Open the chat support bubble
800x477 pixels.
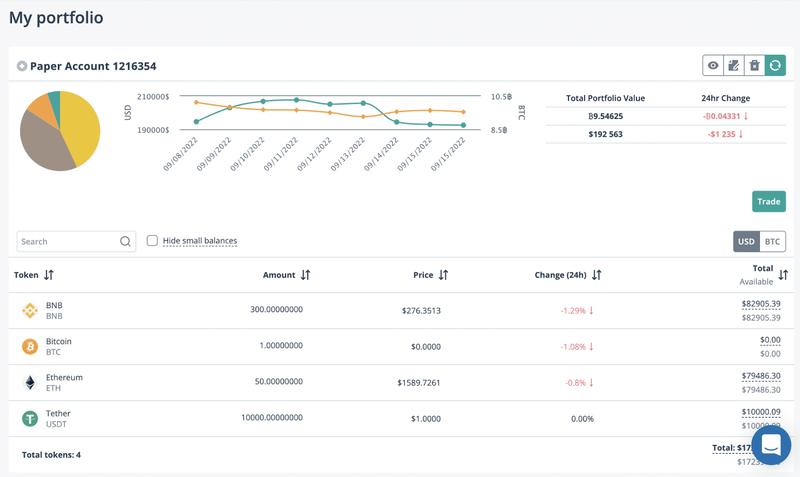pyautogui.click(x=771, y=445)
